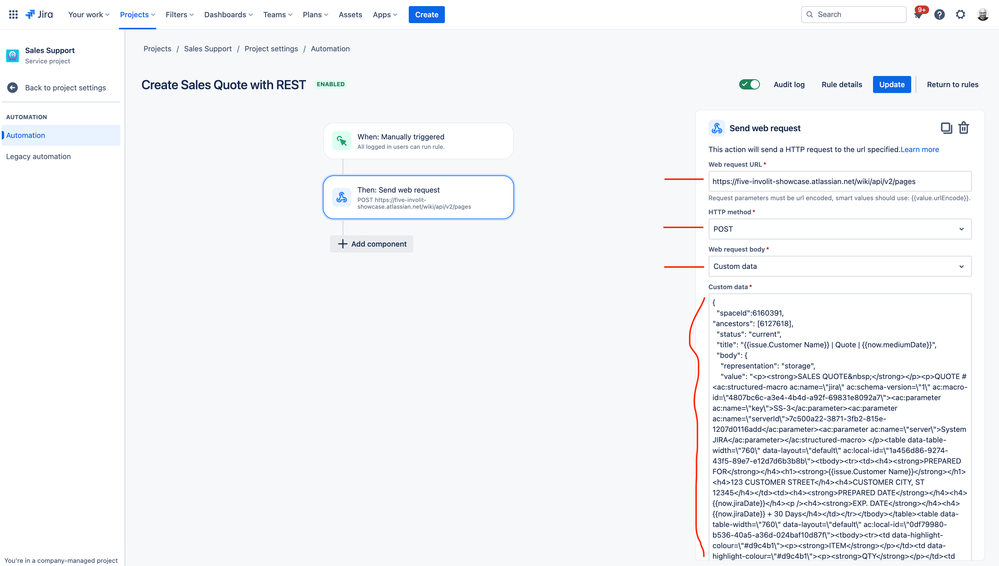
Task: Open the Web request body dropdown
Action: (840, 266)
